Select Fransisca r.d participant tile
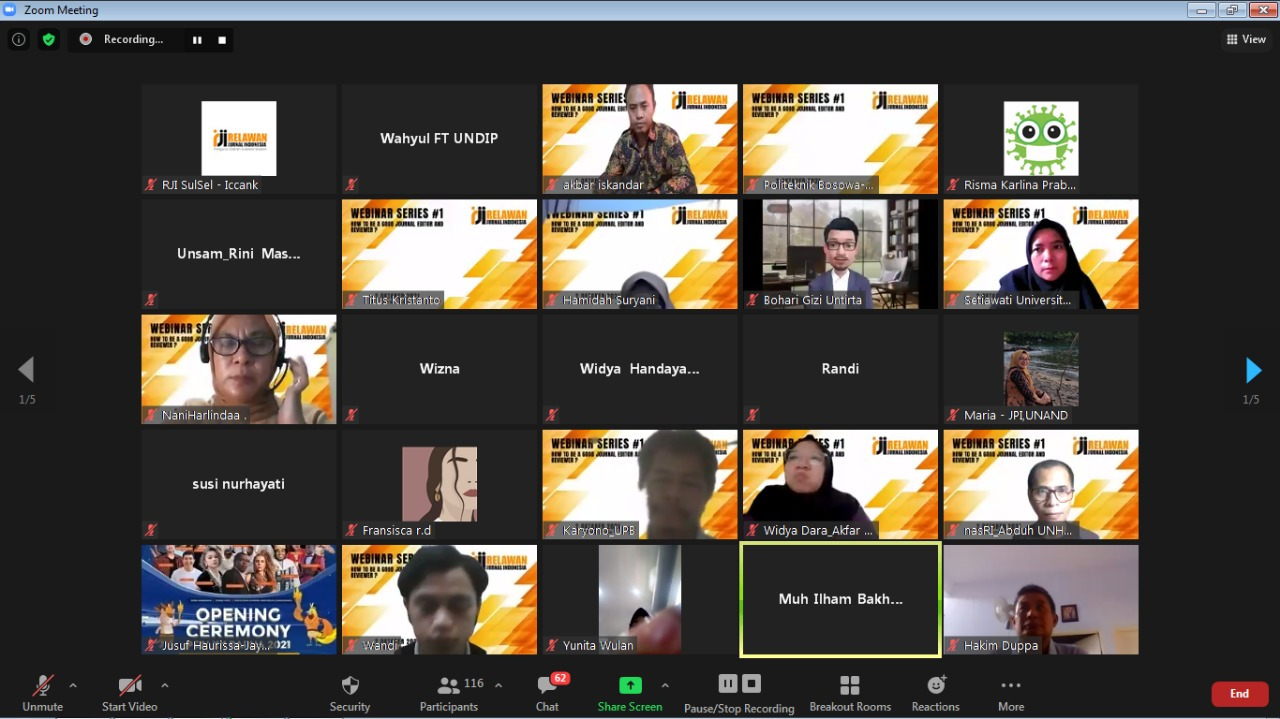The width and height of the screenshot is (1280, 719). pyautogui.click(x=439, y=484)
